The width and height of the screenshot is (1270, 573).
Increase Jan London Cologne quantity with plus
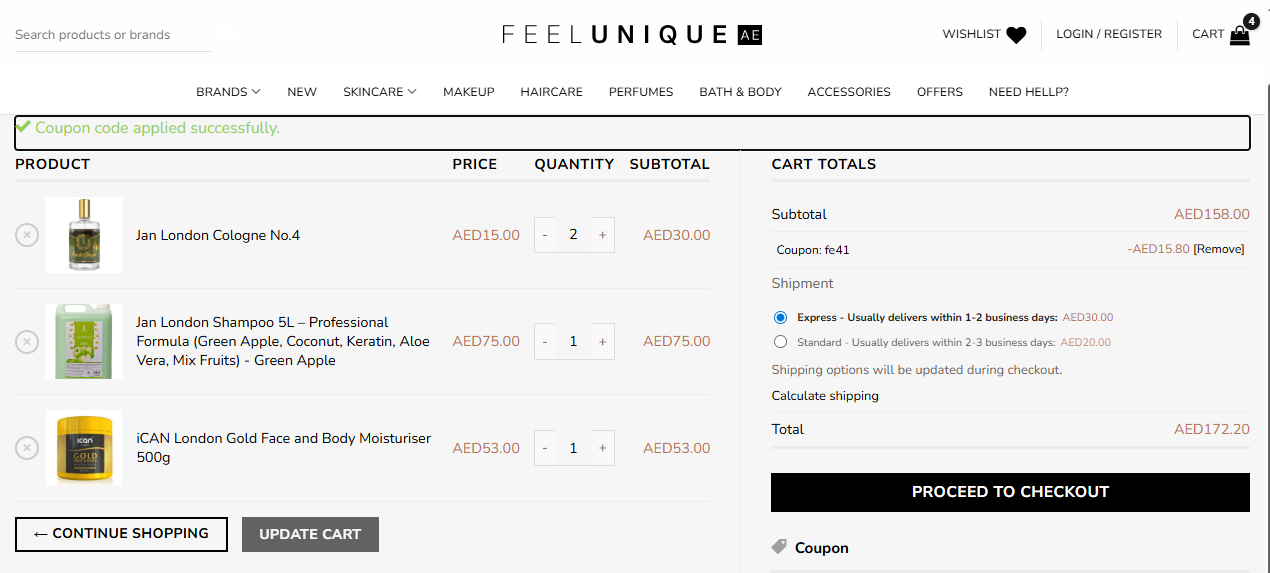602,235
